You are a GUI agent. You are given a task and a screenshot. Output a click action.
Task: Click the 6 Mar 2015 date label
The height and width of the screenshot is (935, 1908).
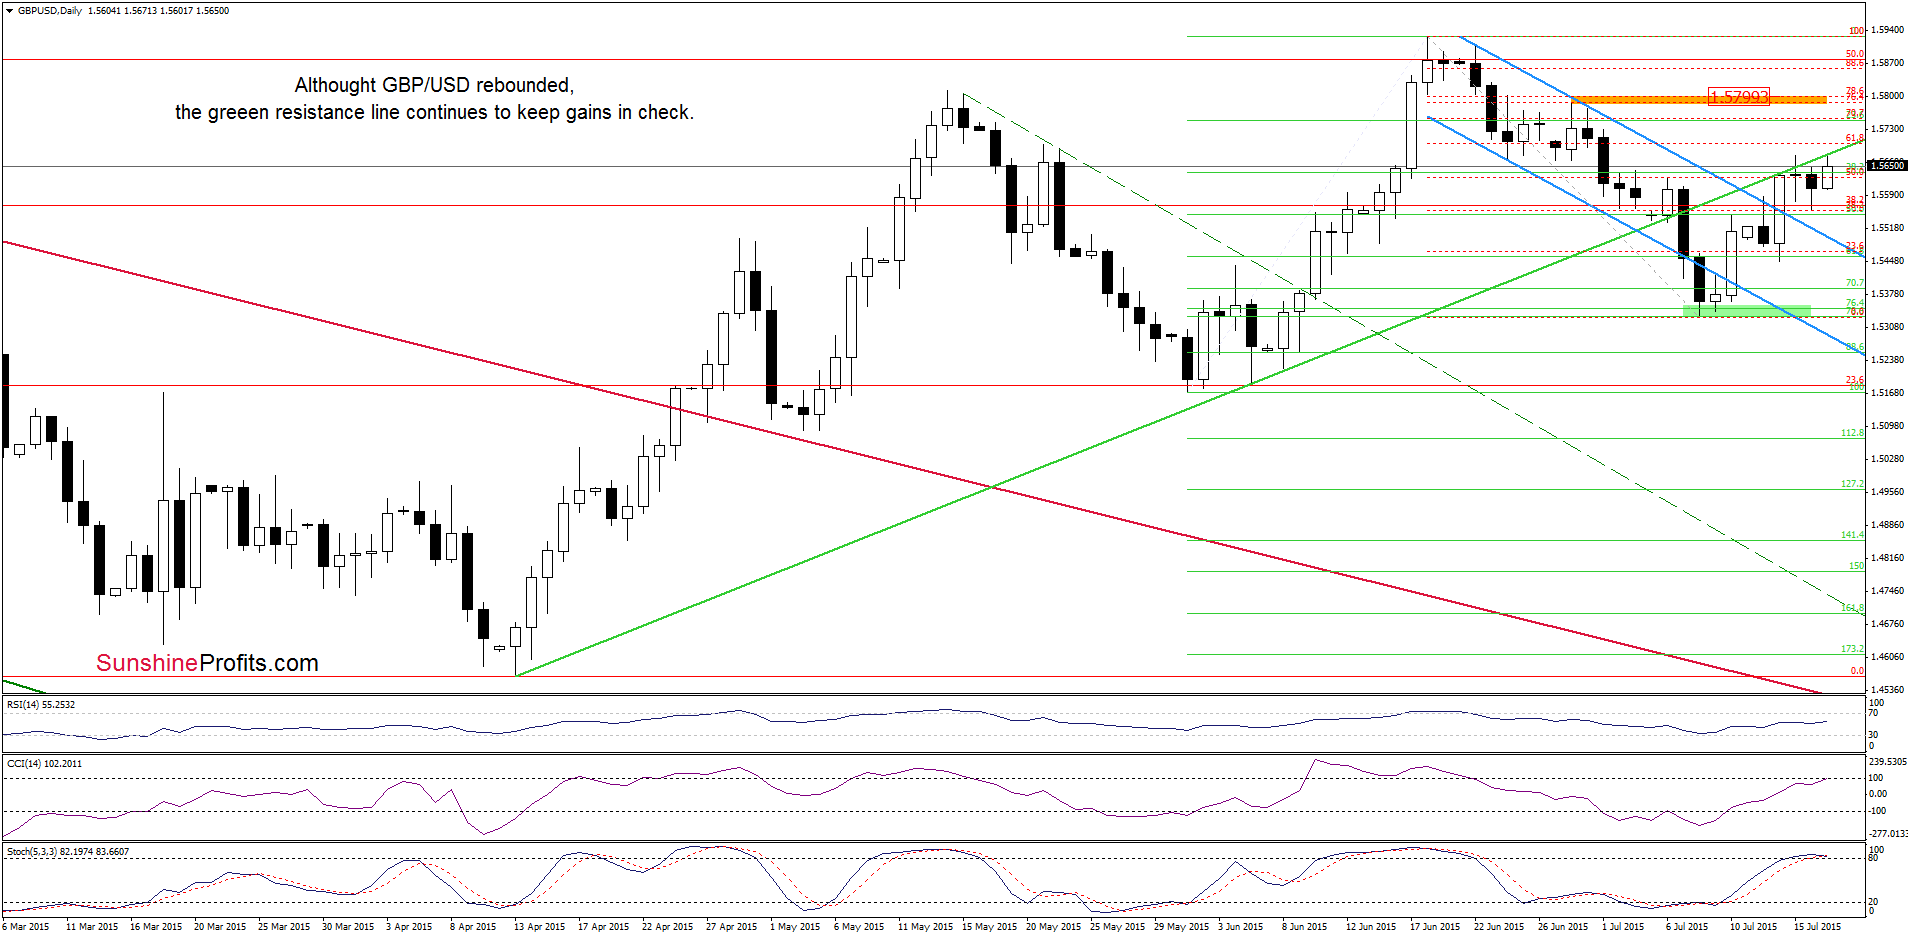coord(26,927)
